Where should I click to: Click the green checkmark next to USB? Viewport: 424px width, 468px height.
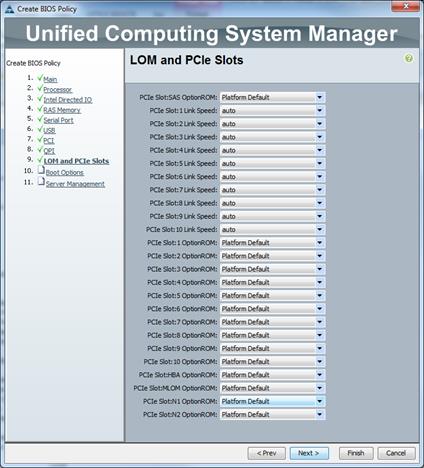pyautogui.click(x=40, y=129)
